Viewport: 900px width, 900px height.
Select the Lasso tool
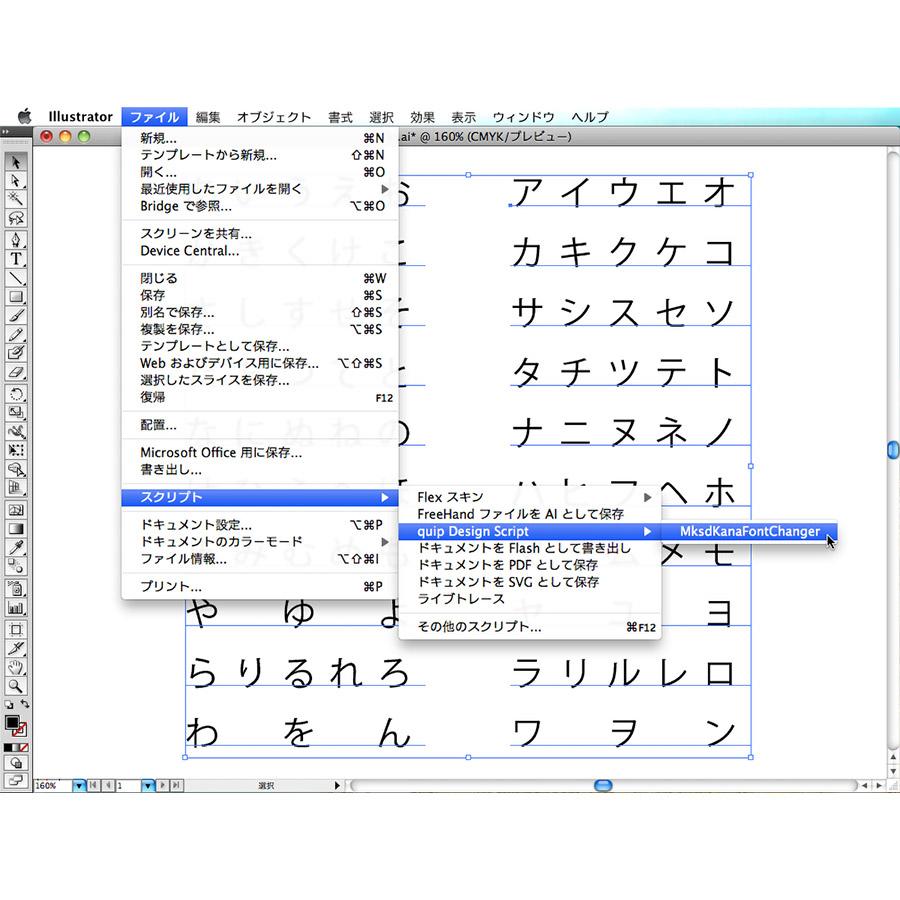16,219
